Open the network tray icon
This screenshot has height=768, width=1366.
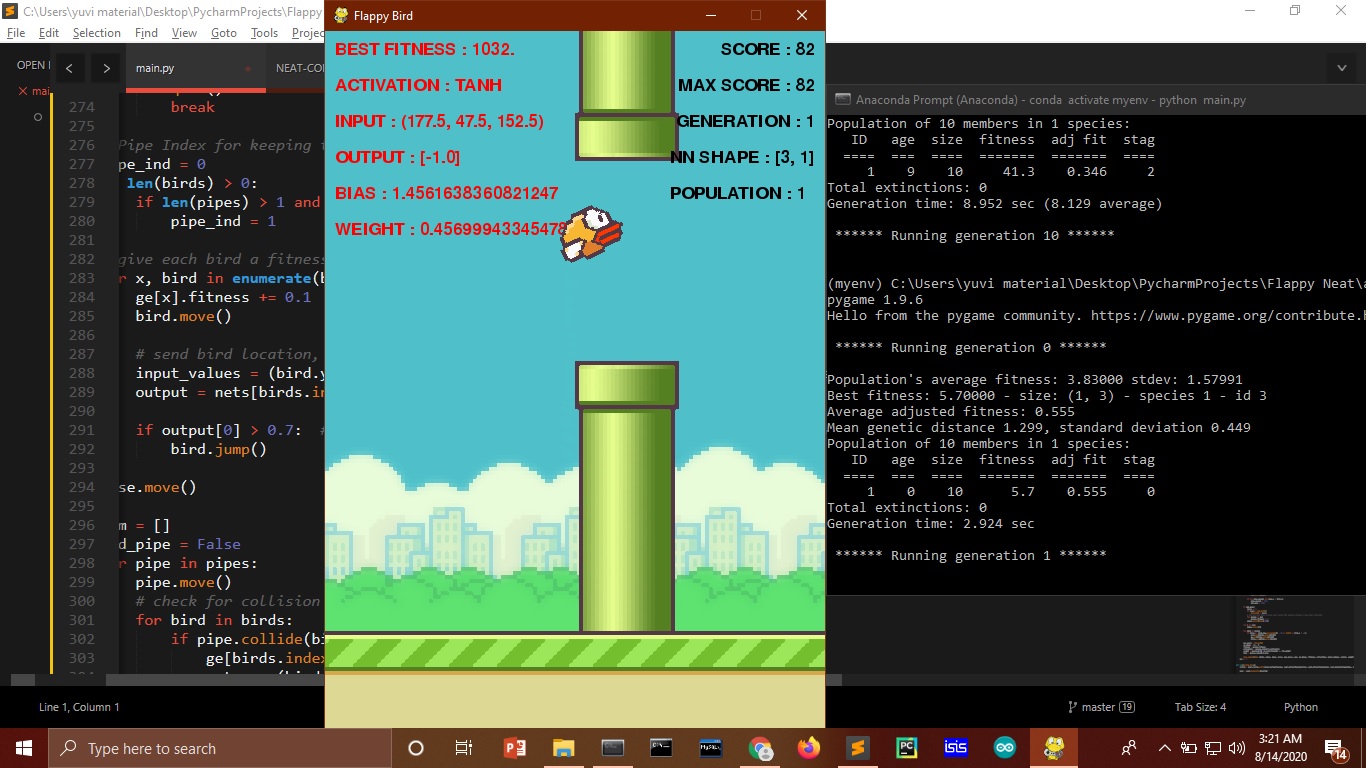pos(1213,748)
